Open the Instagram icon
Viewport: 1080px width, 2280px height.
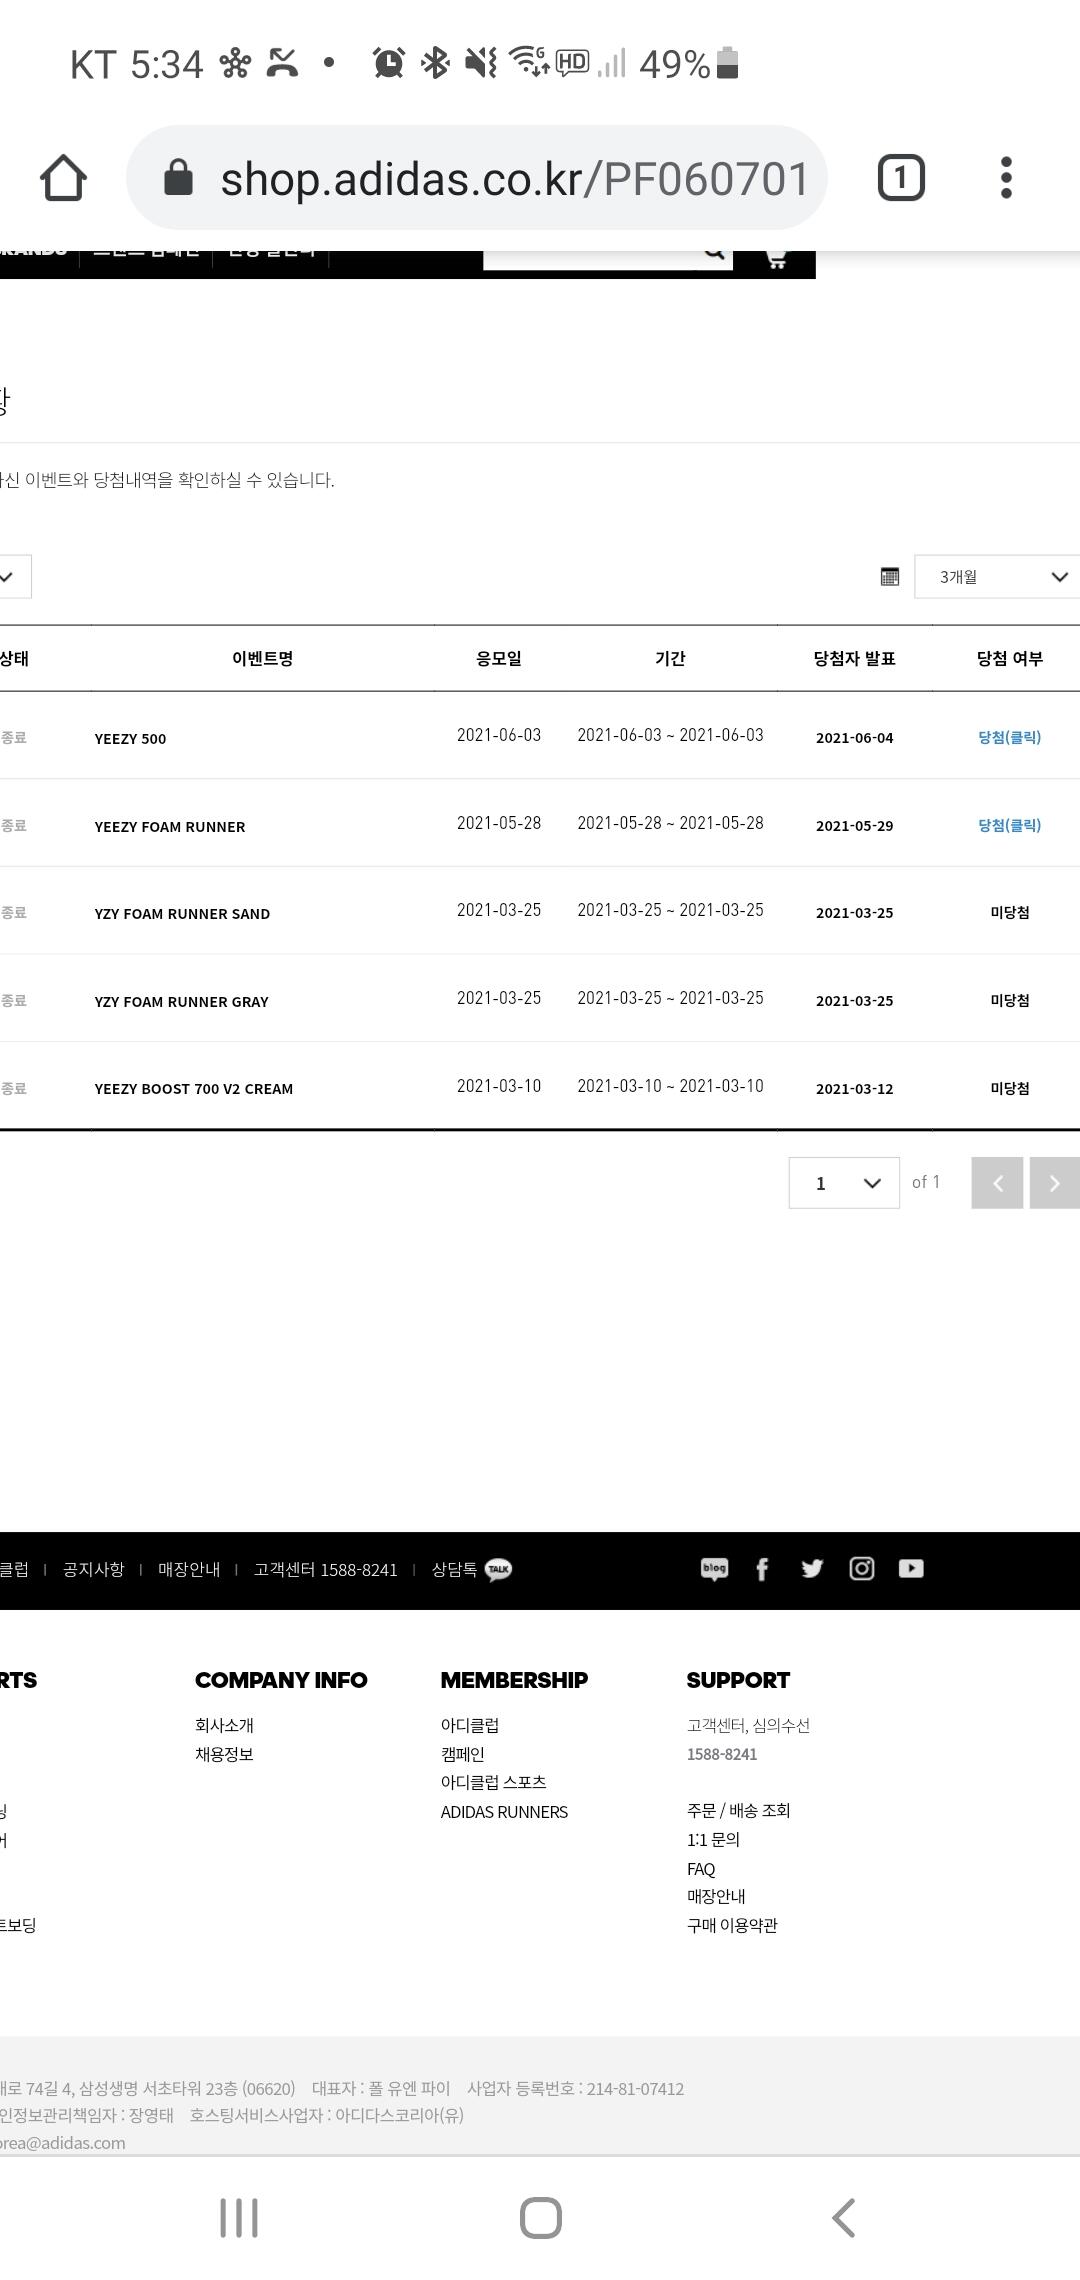(861, 1569)
